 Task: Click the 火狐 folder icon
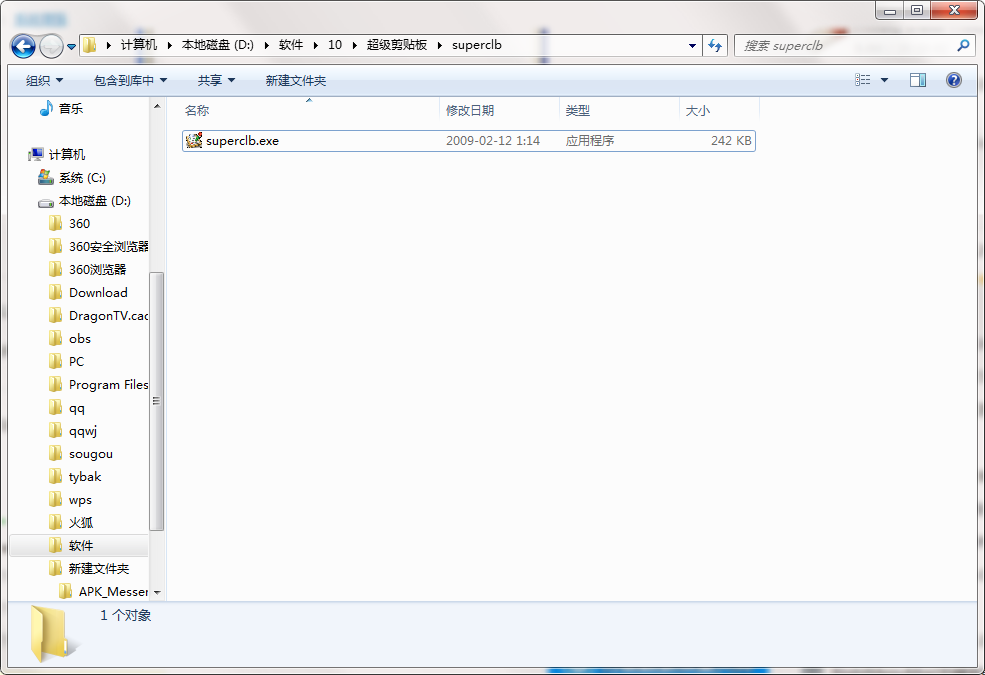pos(55,522)
